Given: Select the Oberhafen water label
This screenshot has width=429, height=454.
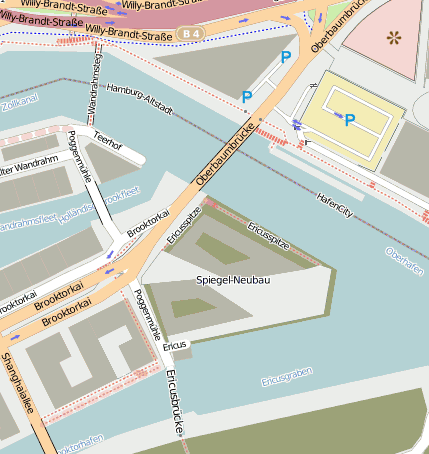Looking at the screenshot, I should (x=405, y=261).
